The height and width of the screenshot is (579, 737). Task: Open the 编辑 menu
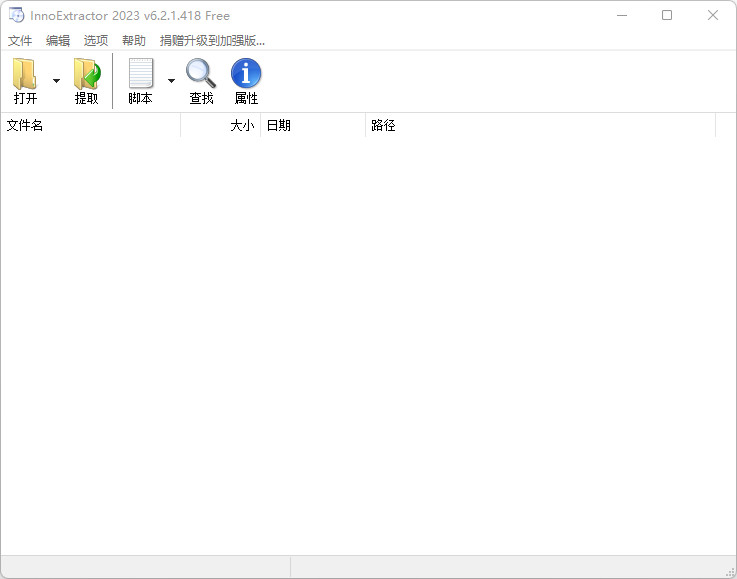click(x=58, y=41)
